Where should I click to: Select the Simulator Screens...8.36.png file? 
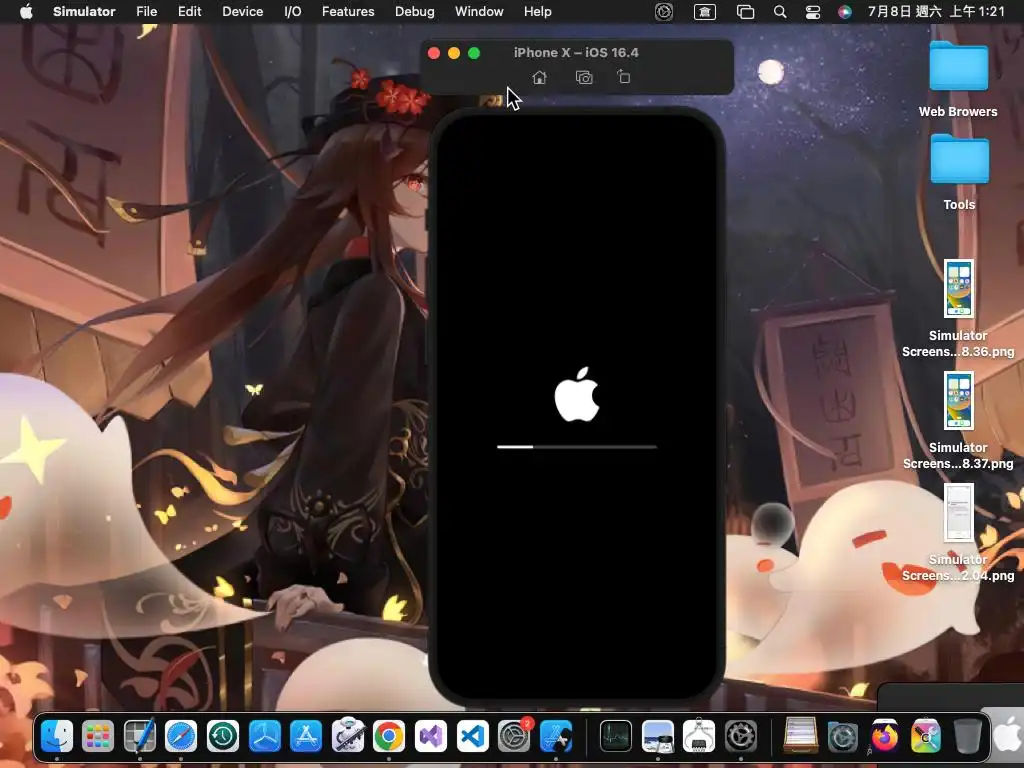point(958,308)
